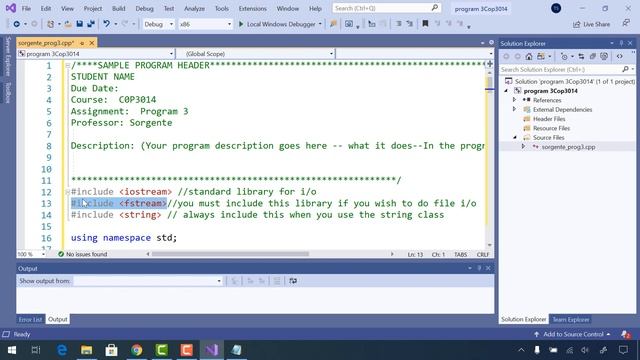Viewport: 640px width, 360px height.
Task: Click the Live Share button
Action: coord(591,24)
